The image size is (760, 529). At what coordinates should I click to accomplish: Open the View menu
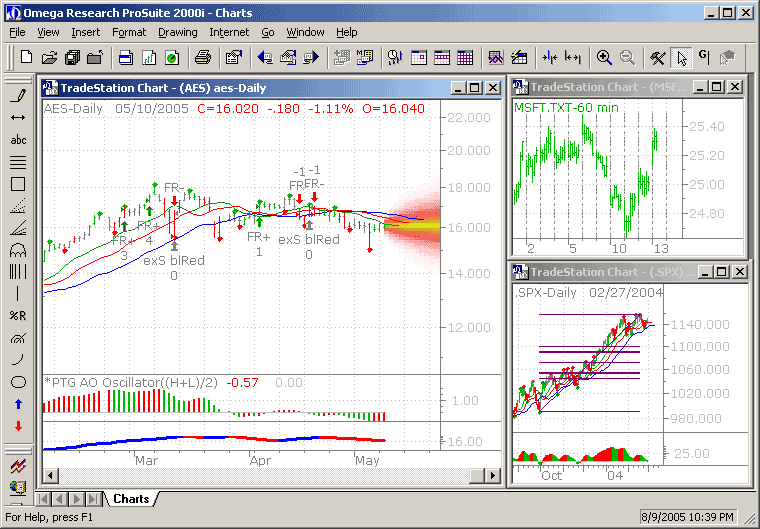(48, 32)
